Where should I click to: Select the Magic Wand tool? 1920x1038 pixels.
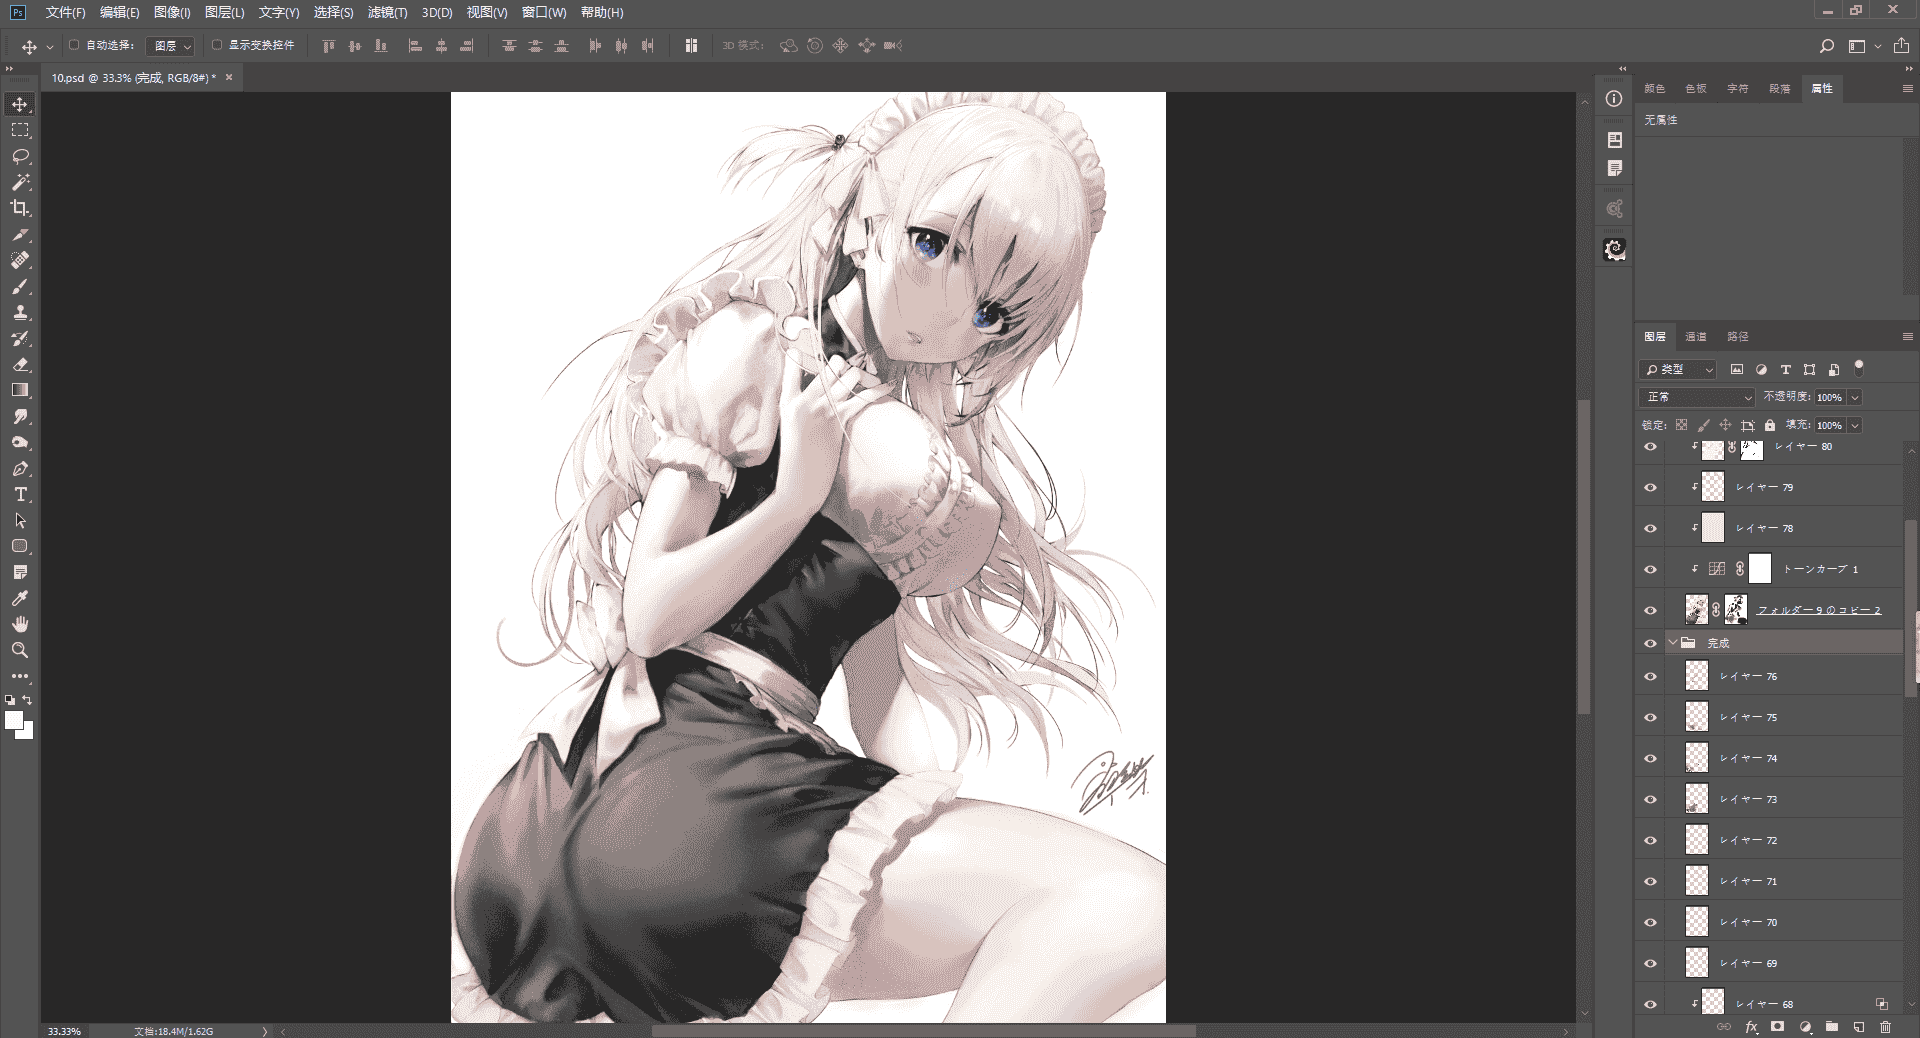coord(20,182)
